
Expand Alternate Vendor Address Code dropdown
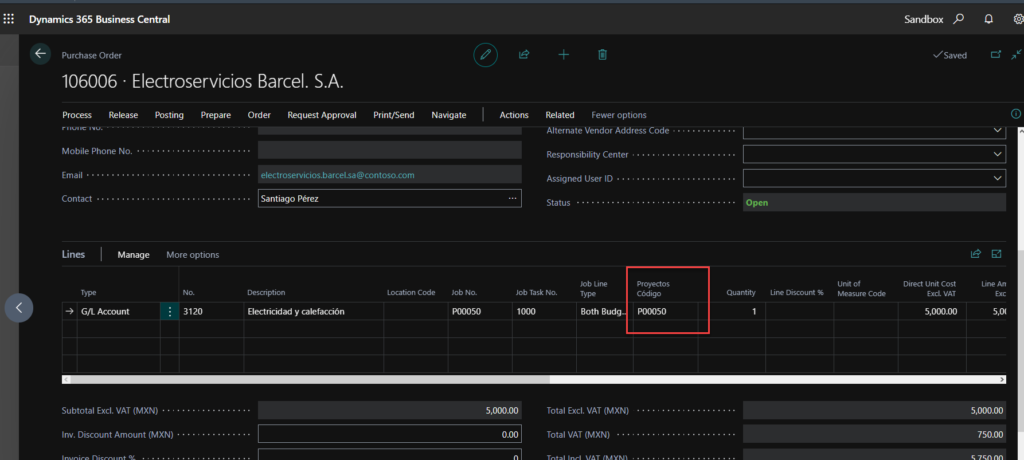click(997, 131)
